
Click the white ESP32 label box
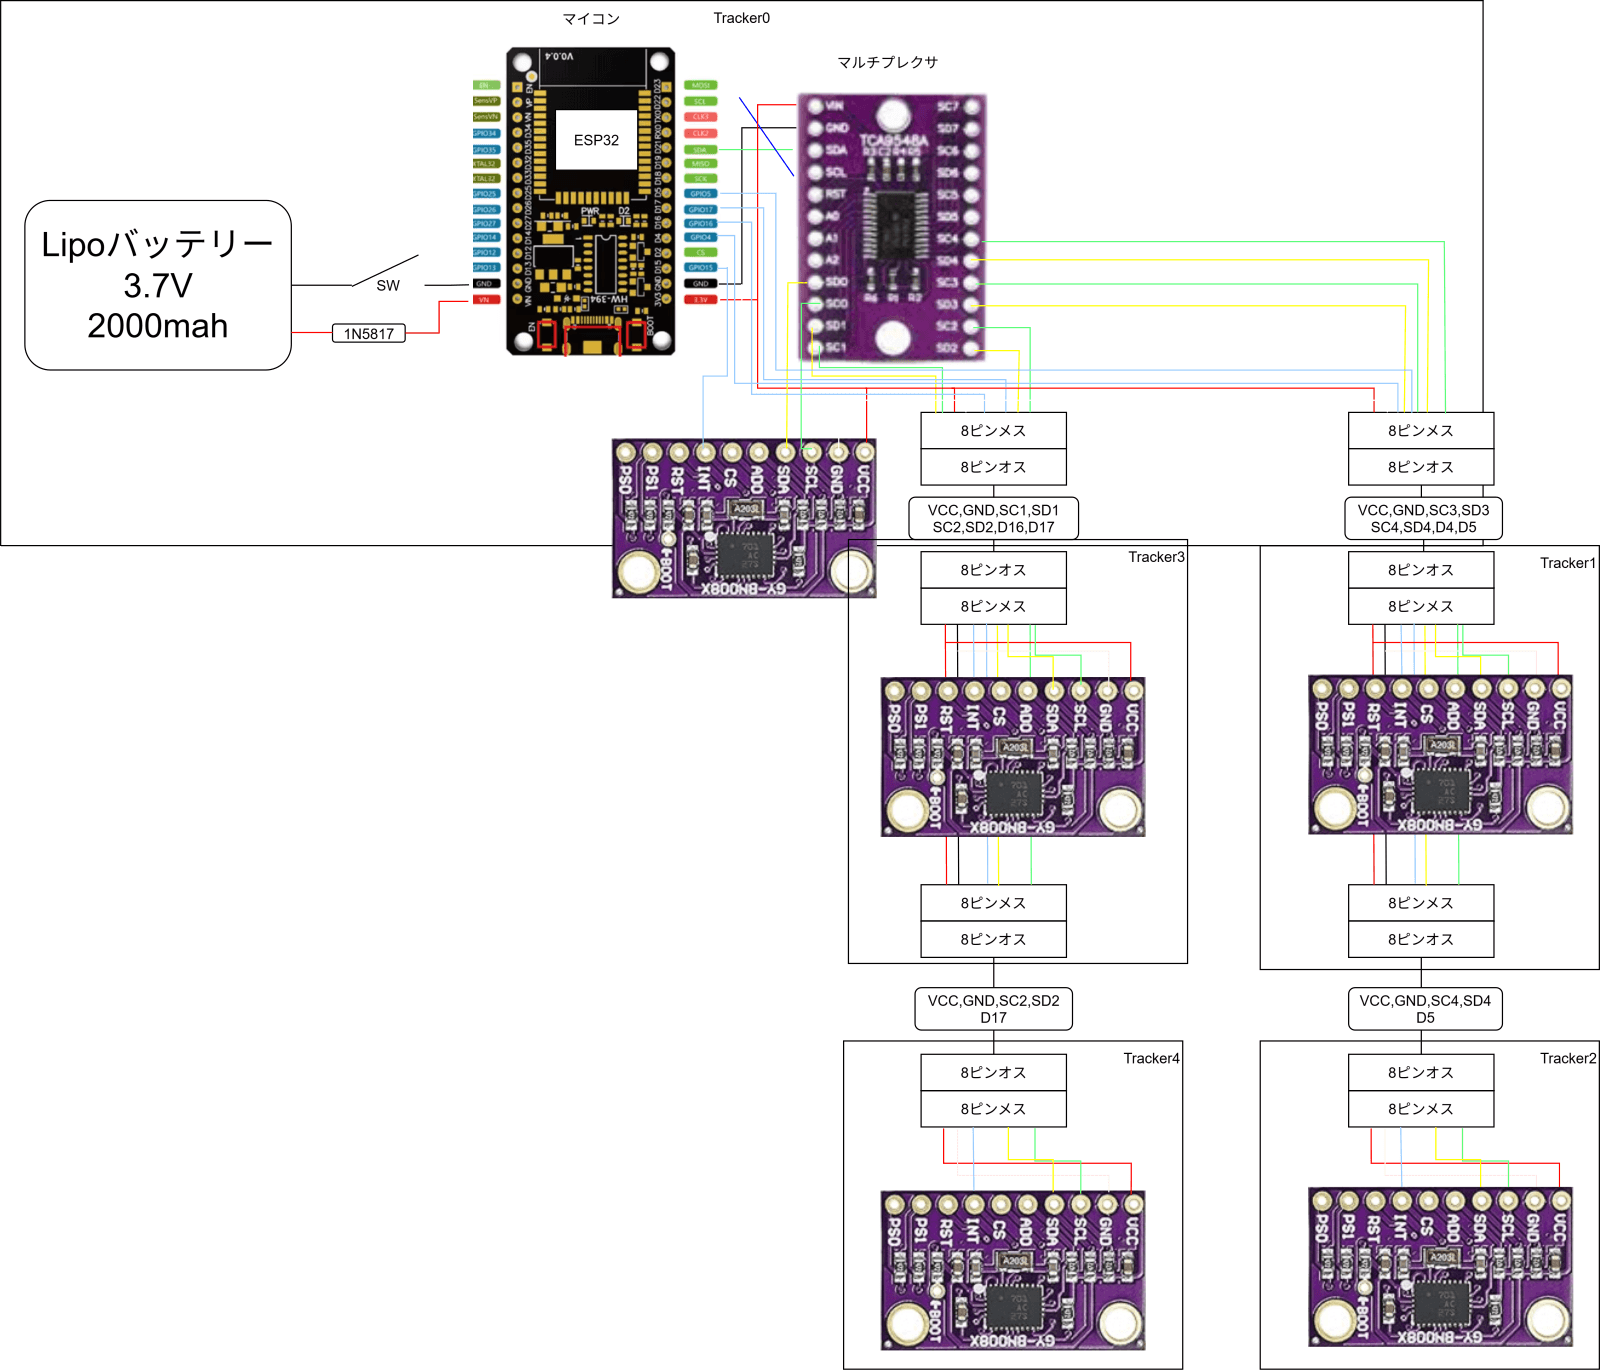pos(596,140)
